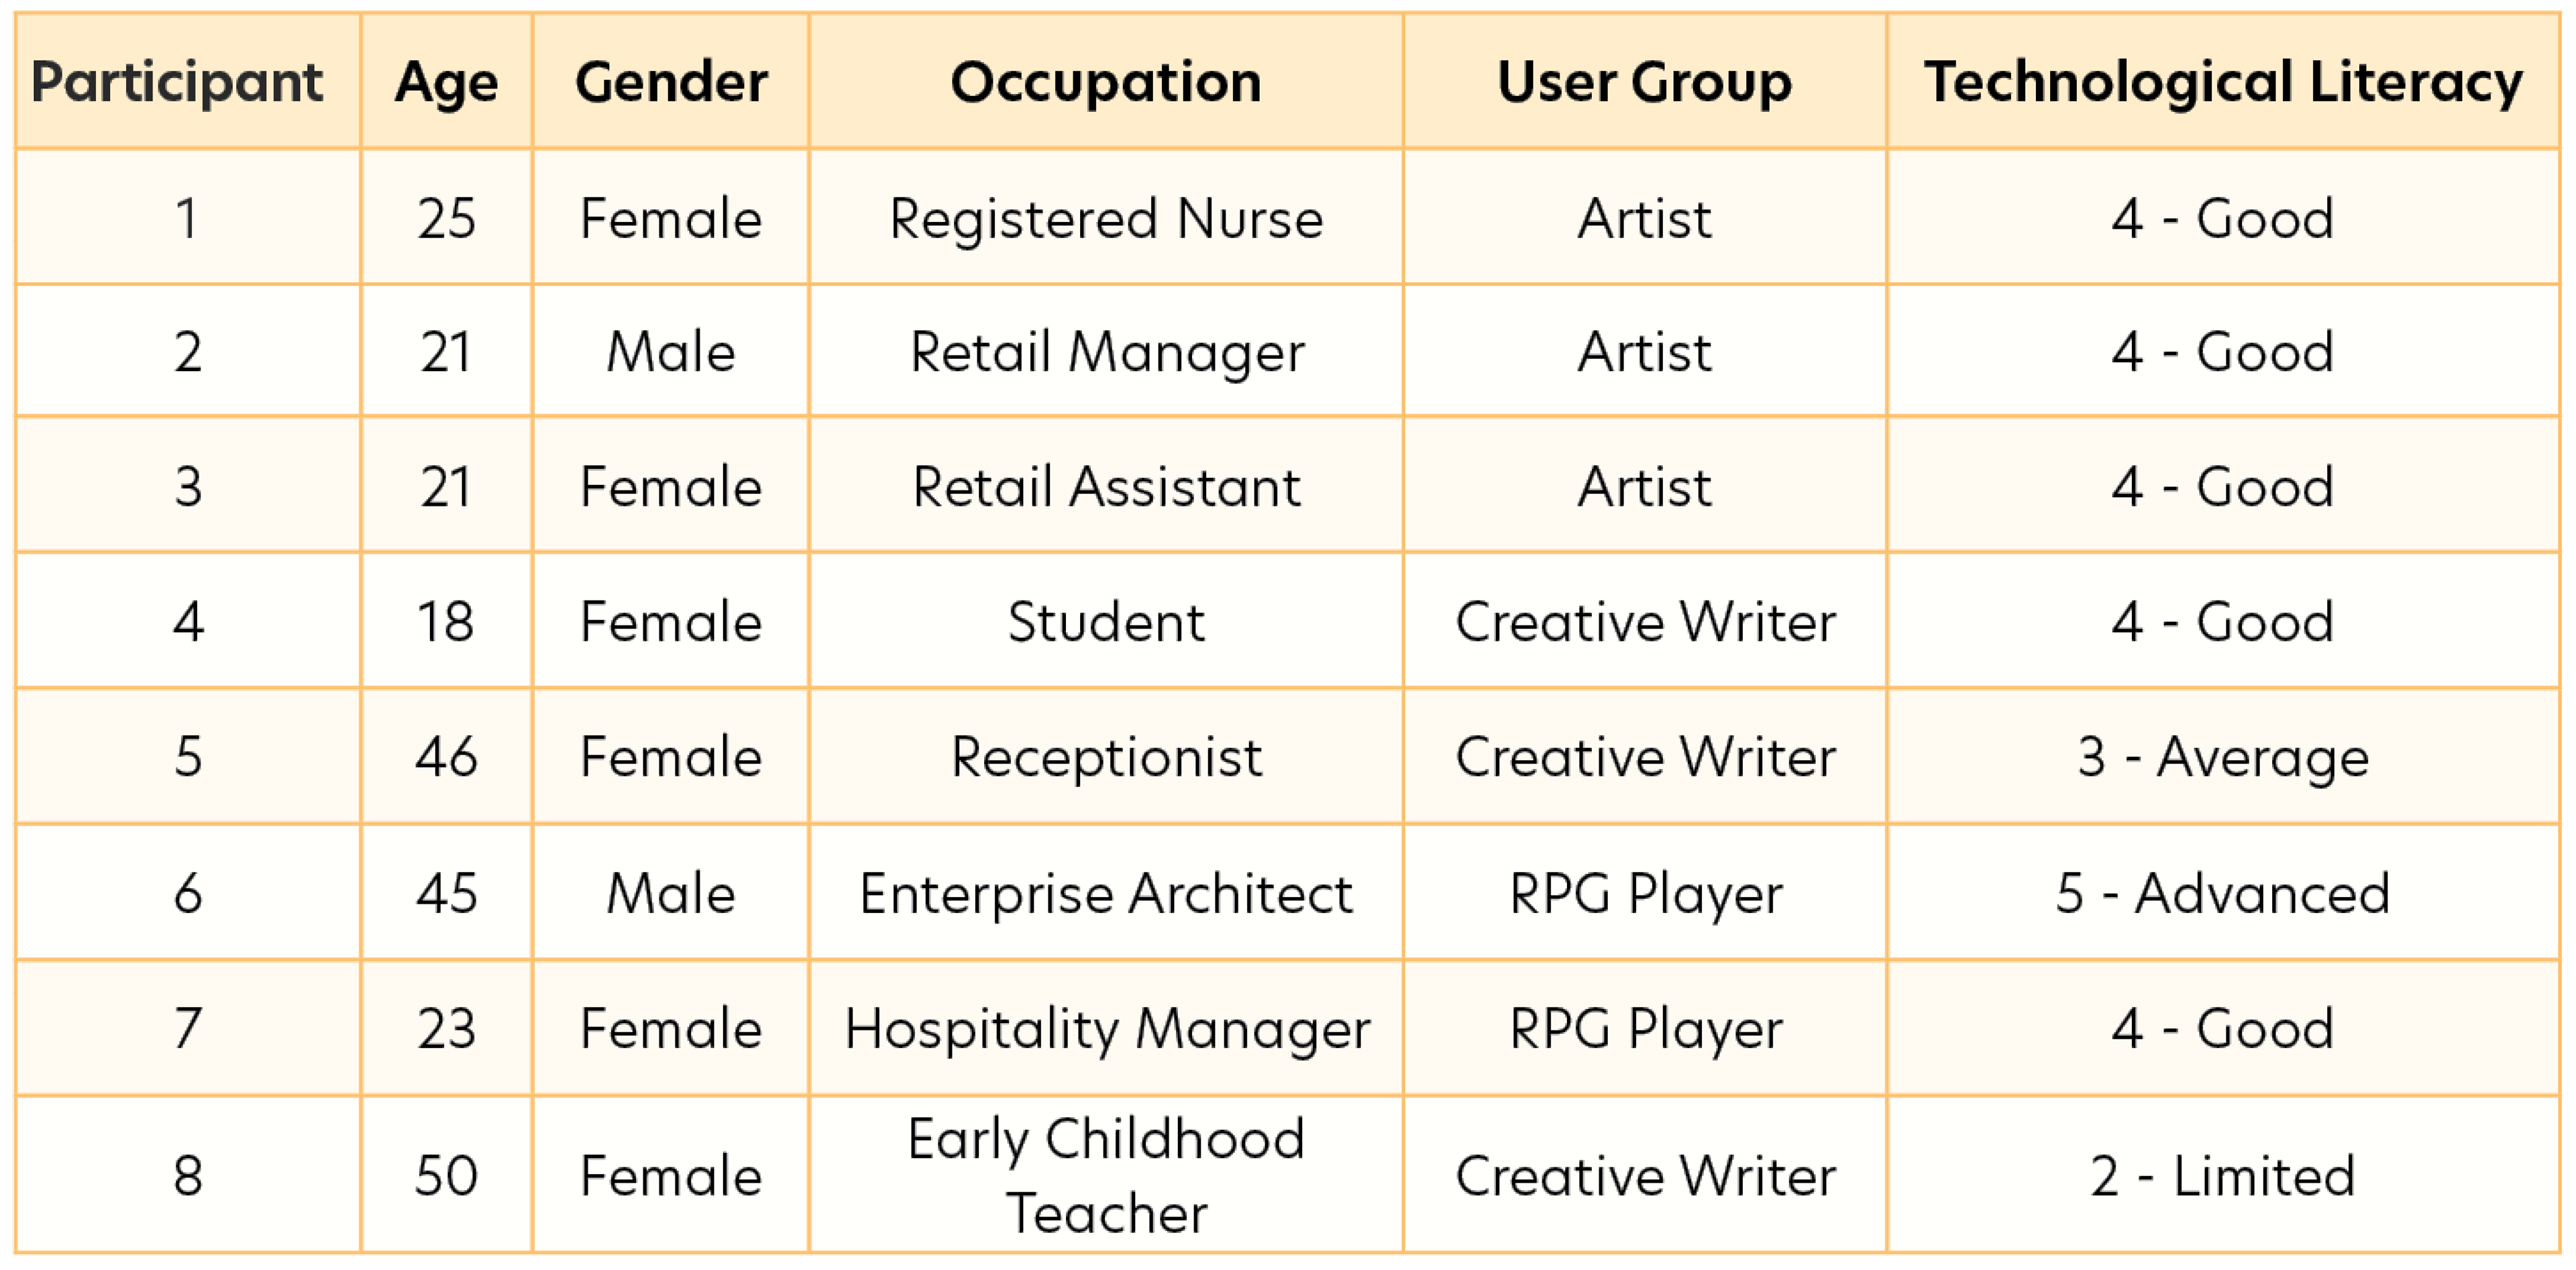2576x1270 pixels.
Task: Select the Student occupation cell
Action: (x=1106, y=621)
